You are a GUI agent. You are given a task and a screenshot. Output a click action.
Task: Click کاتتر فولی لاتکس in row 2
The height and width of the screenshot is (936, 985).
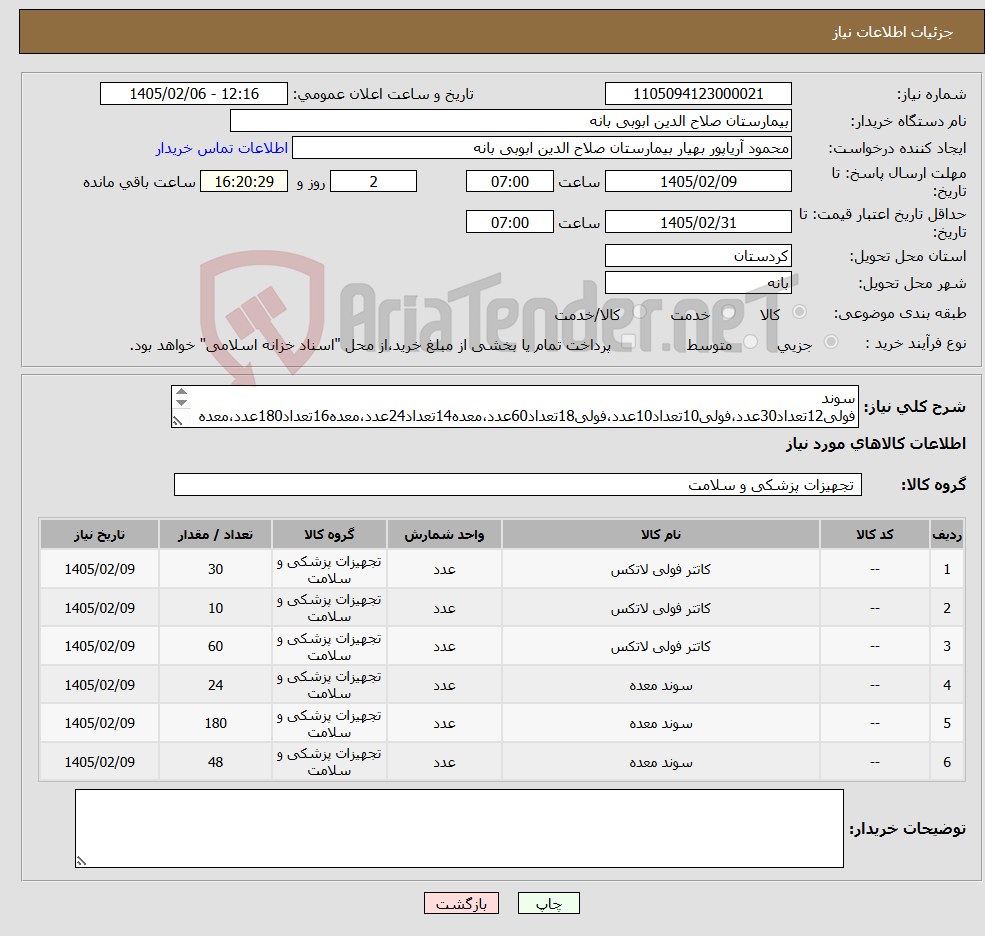pos(660,608)
